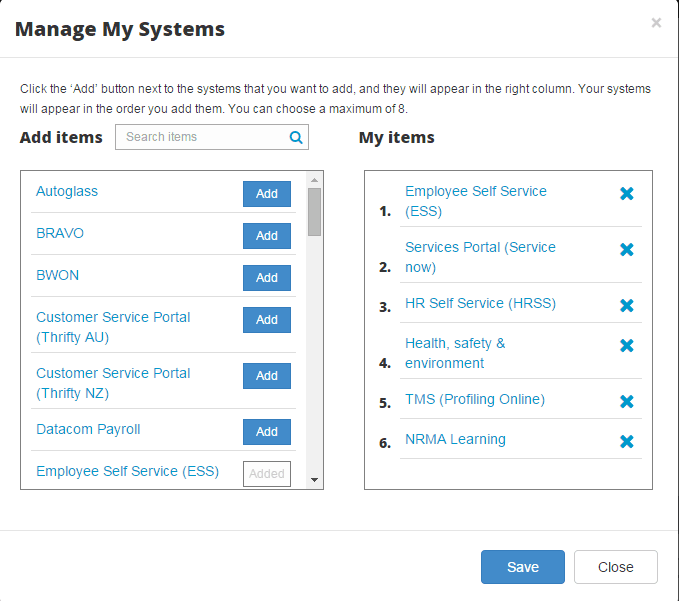Remove NRMA Learning from My items
This screenshot has width=679, height=601.
point(627,442)
